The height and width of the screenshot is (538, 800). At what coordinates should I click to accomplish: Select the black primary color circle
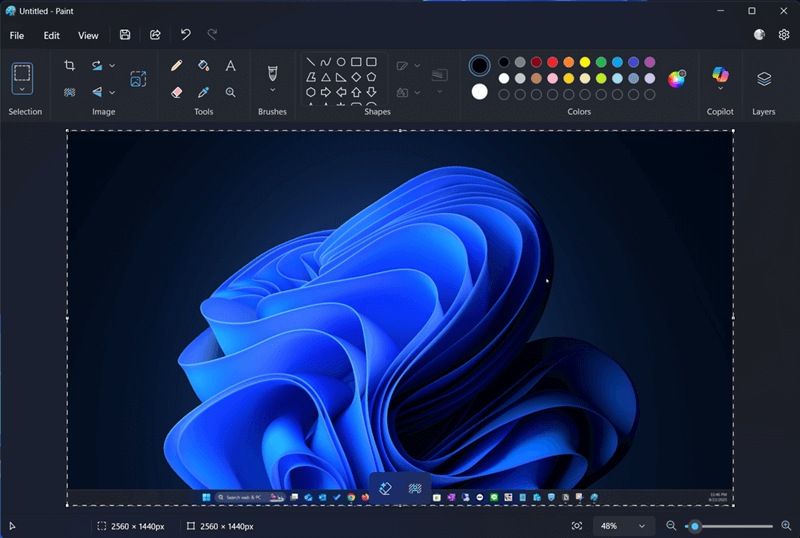tap(479, 65)
